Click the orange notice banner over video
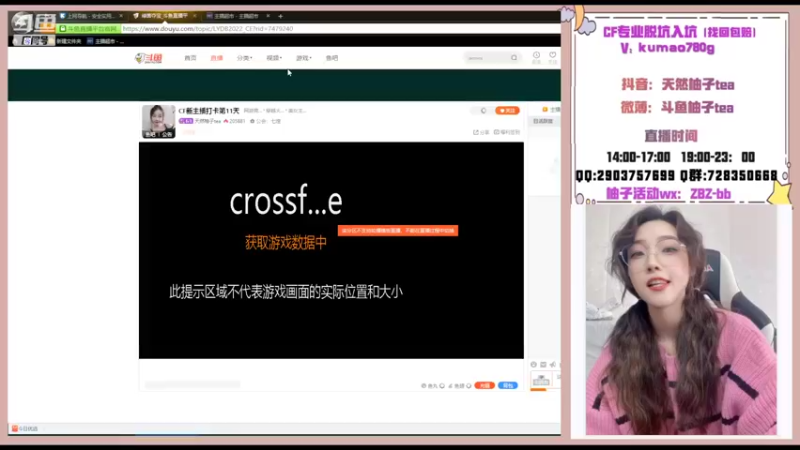Viewport: 800px width, 450px height. pyautogui.click(x=398, y=231)
